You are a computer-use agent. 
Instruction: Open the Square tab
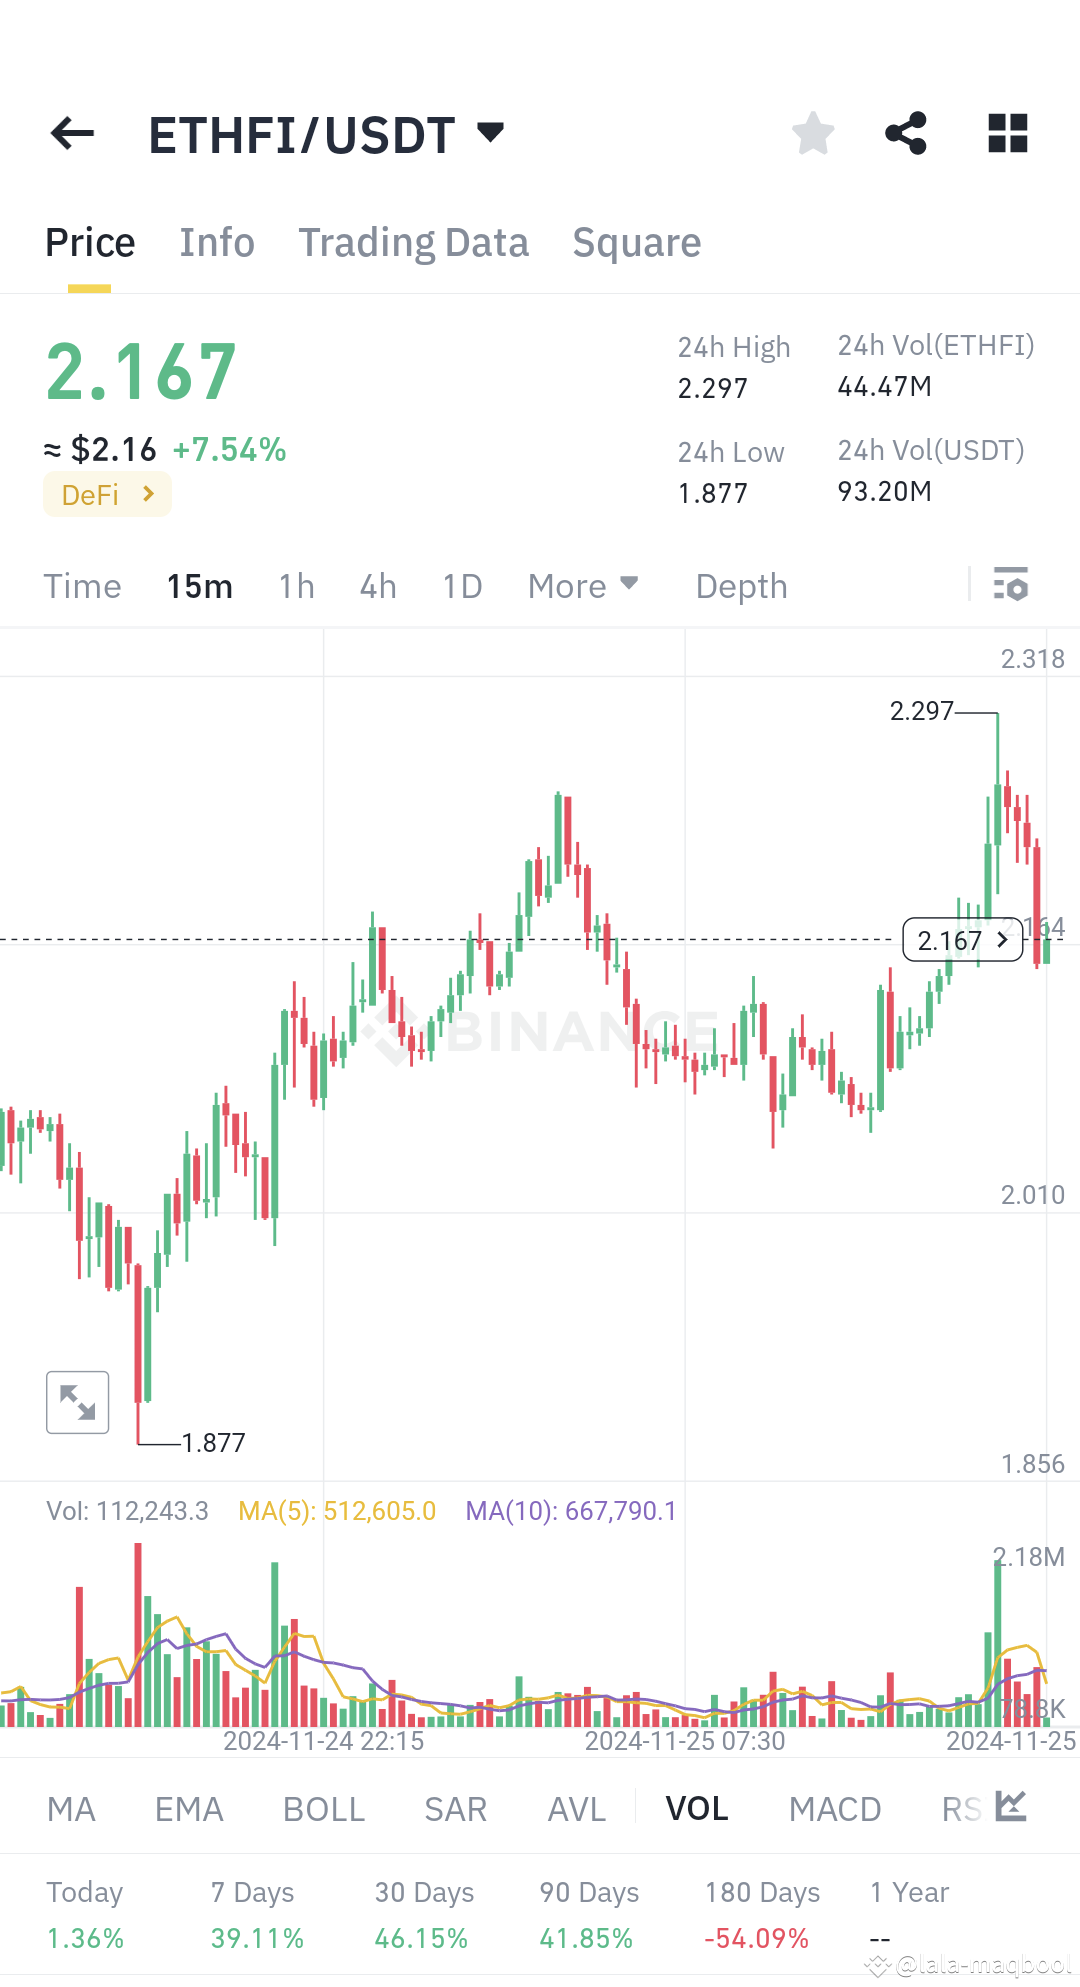[x=636, y=241]
